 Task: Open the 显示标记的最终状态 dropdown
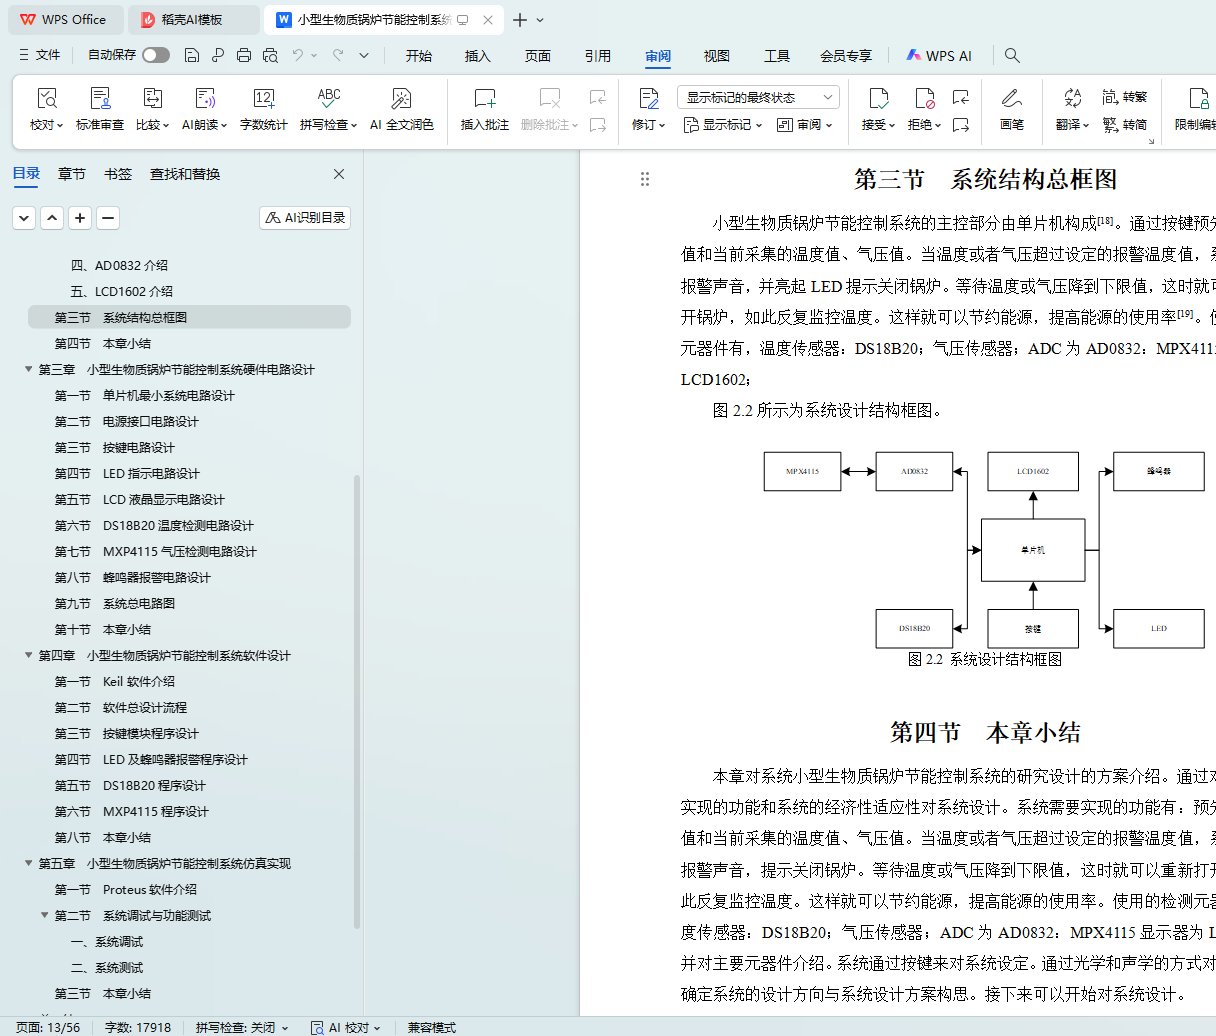coord(758,97)
